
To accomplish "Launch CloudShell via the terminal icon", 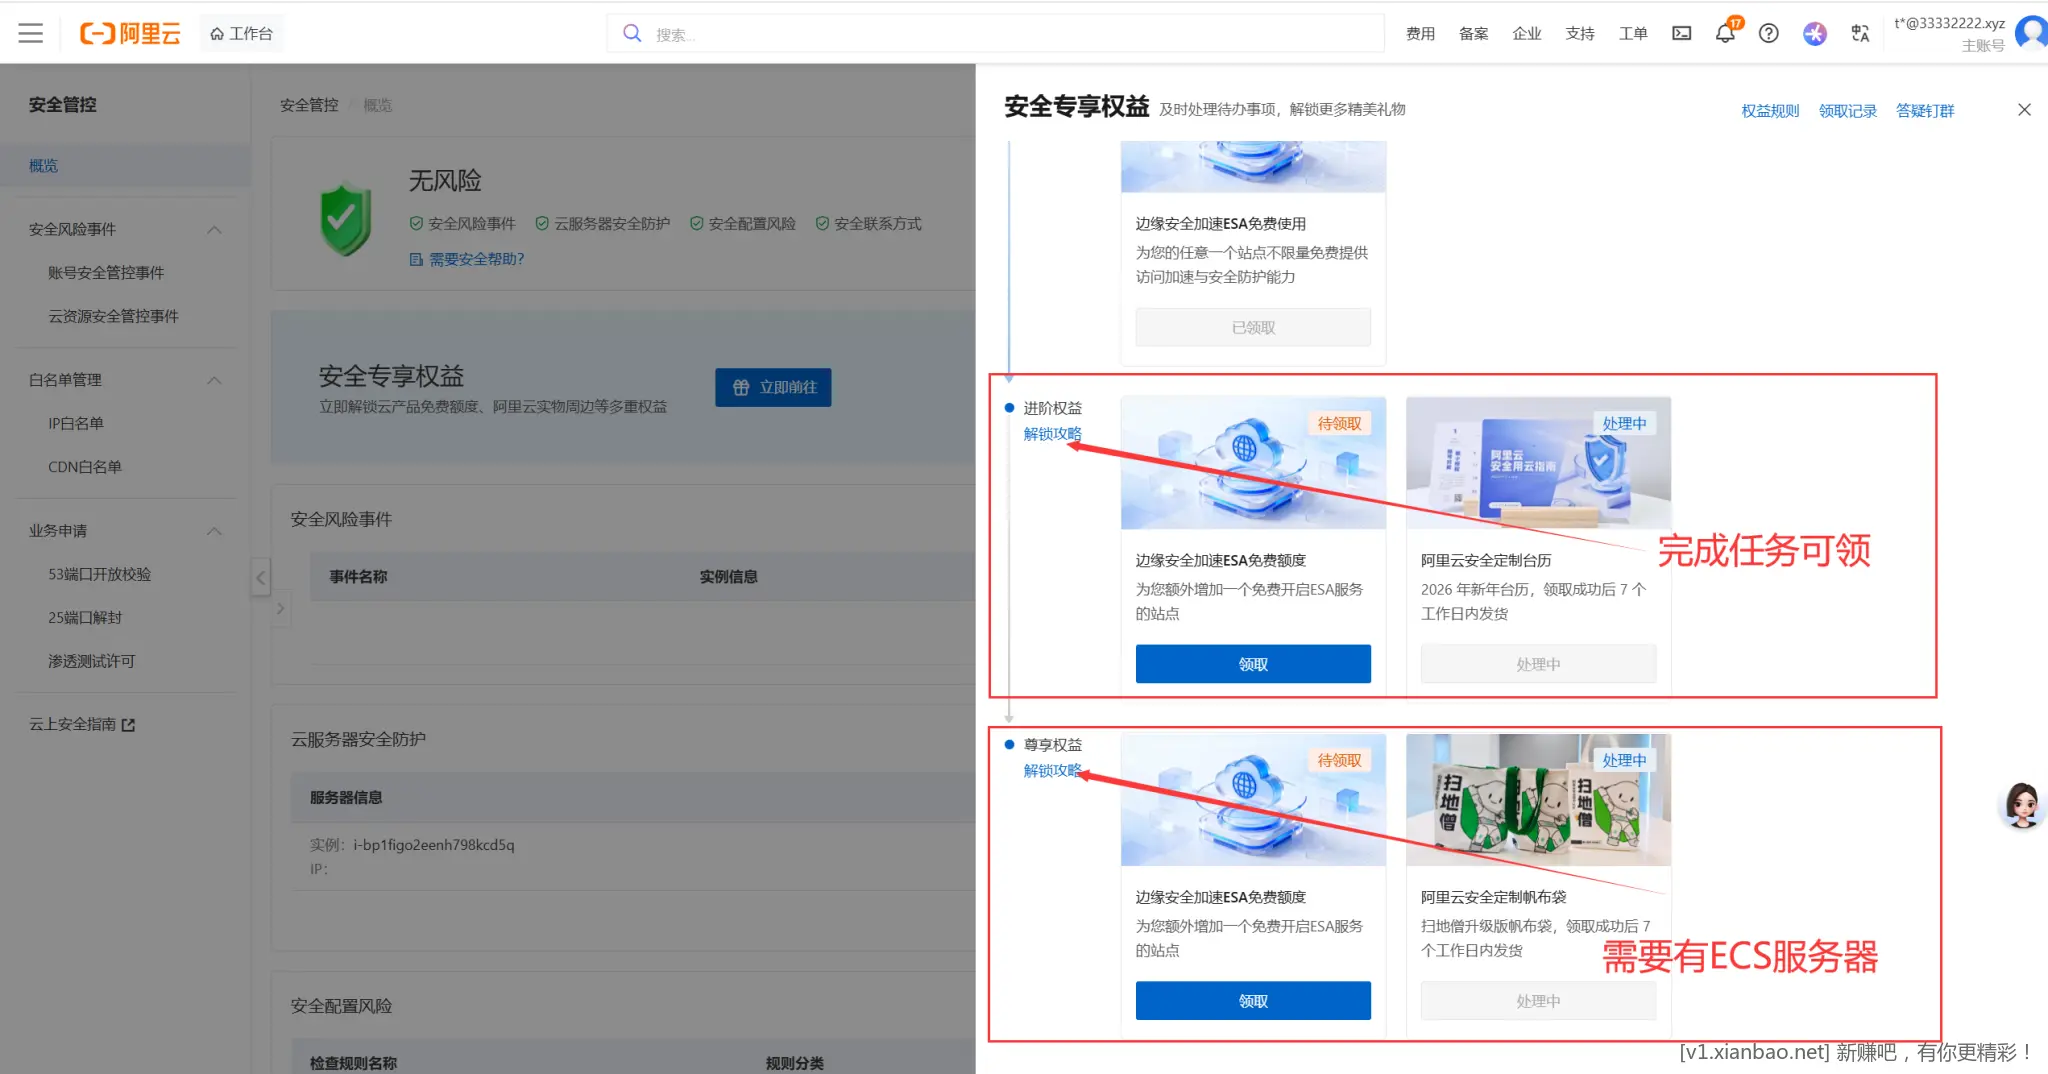I will [x=1681, y=33].
